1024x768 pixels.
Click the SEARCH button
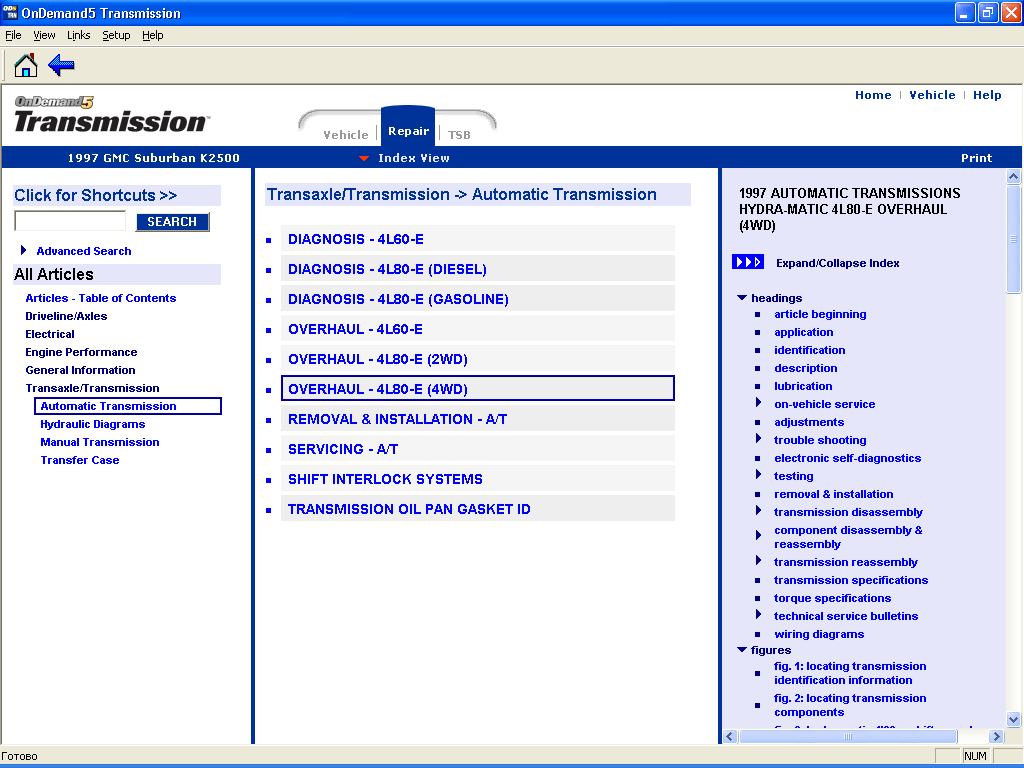pos(172,222)
